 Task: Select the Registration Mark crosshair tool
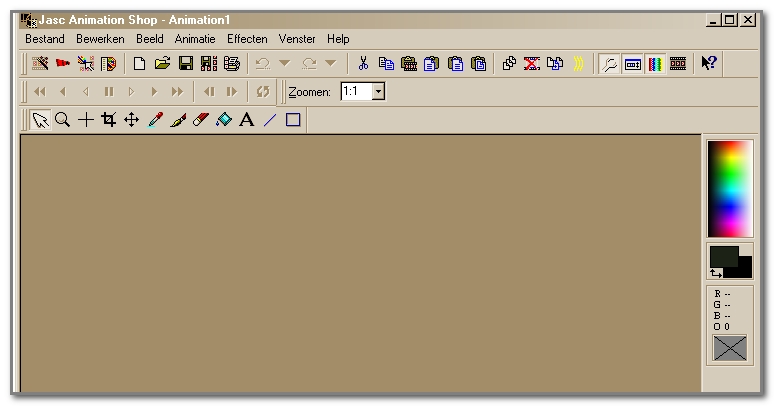(86, 120)
